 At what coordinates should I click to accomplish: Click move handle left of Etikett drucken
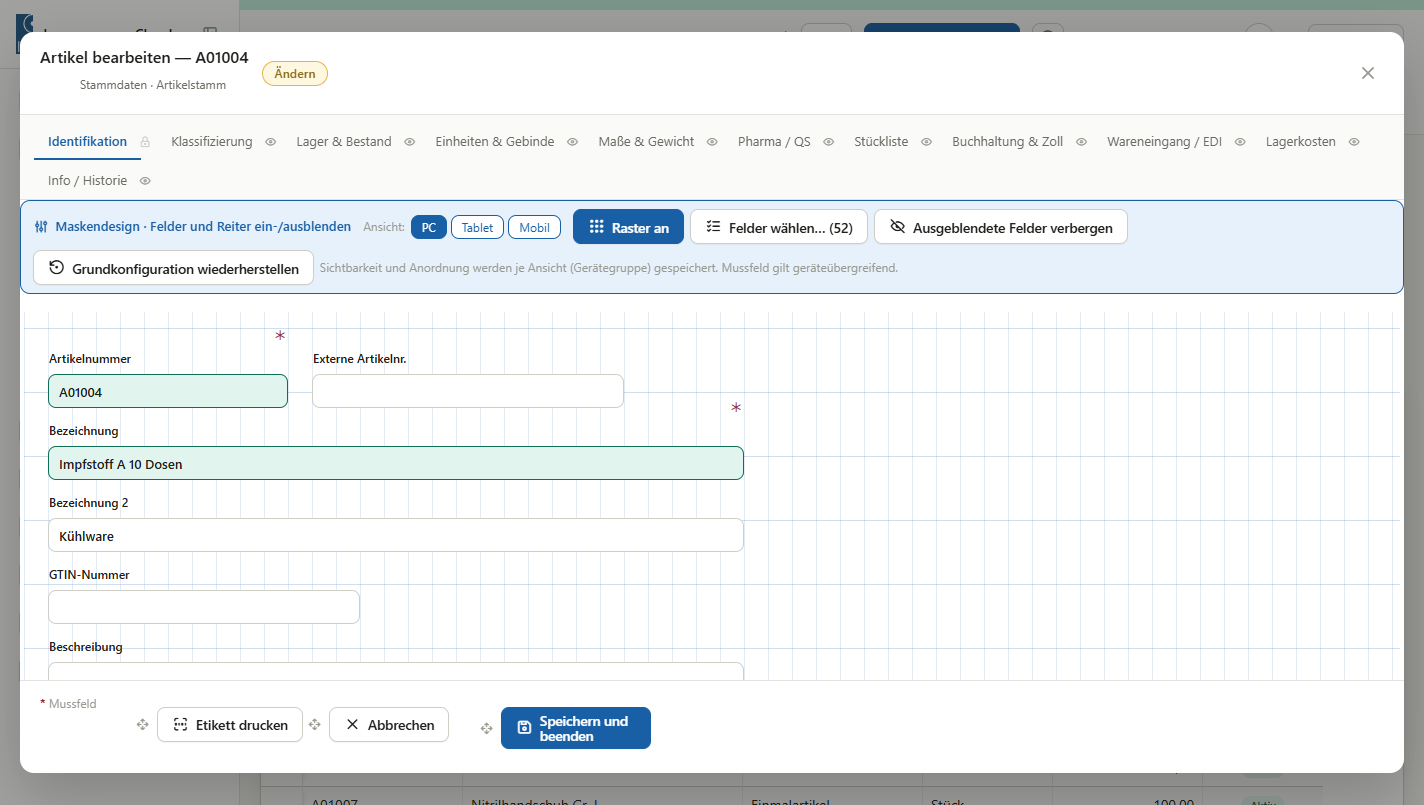143,725
